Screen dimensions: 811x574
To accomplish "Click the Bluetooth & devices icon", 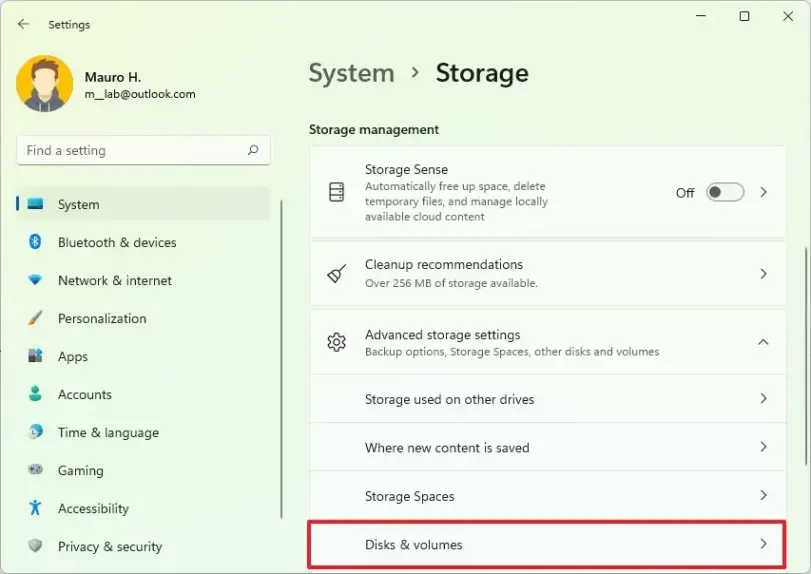I will [36, 242].
